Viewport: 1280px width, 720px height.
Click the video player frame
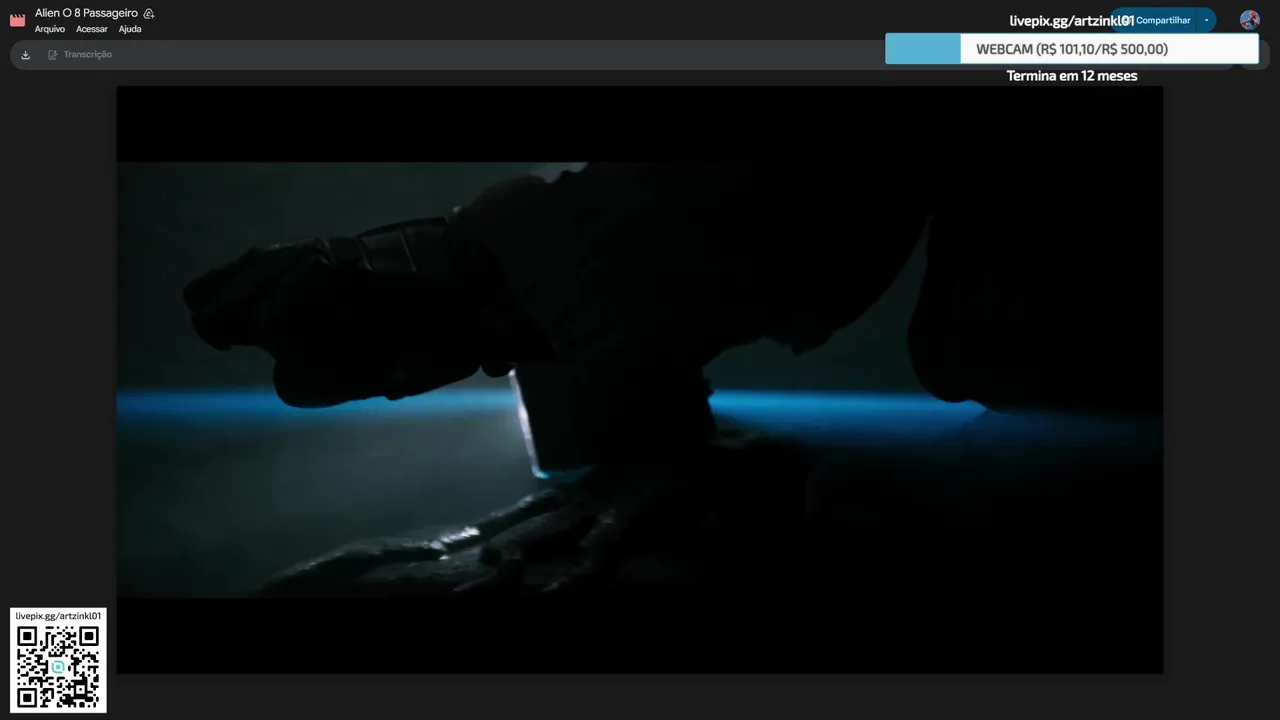tap(640, 380)
